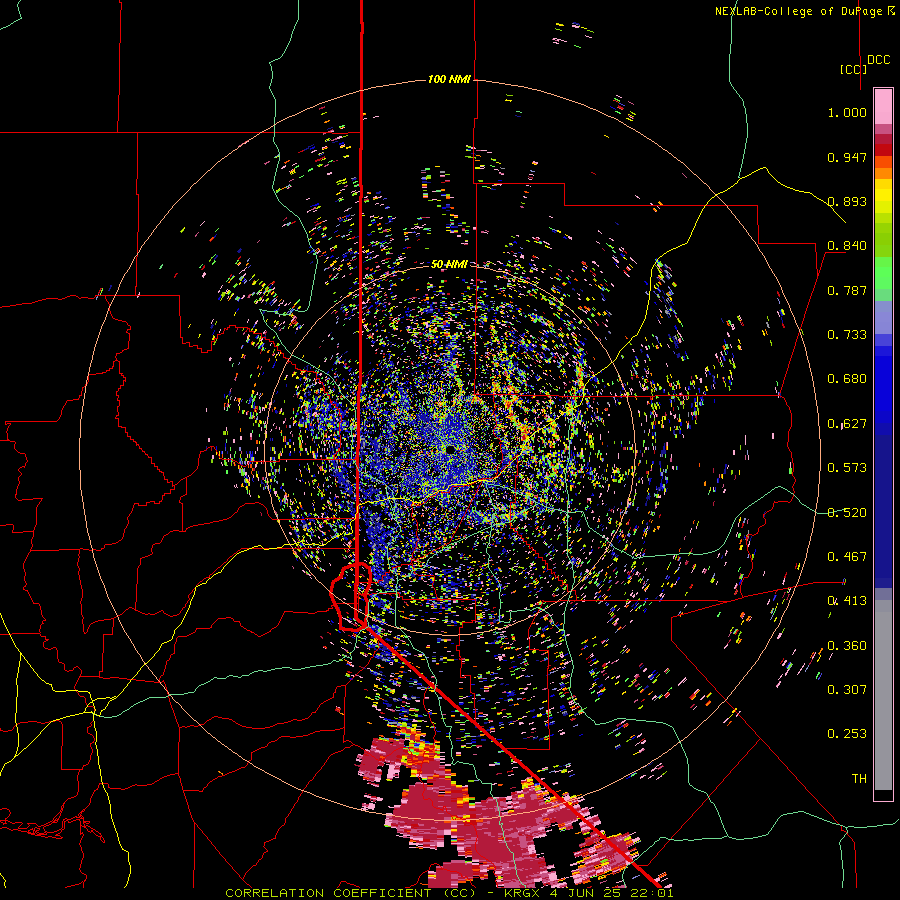
Task: Click the 0.360 legend value
Action: [847, 646]
